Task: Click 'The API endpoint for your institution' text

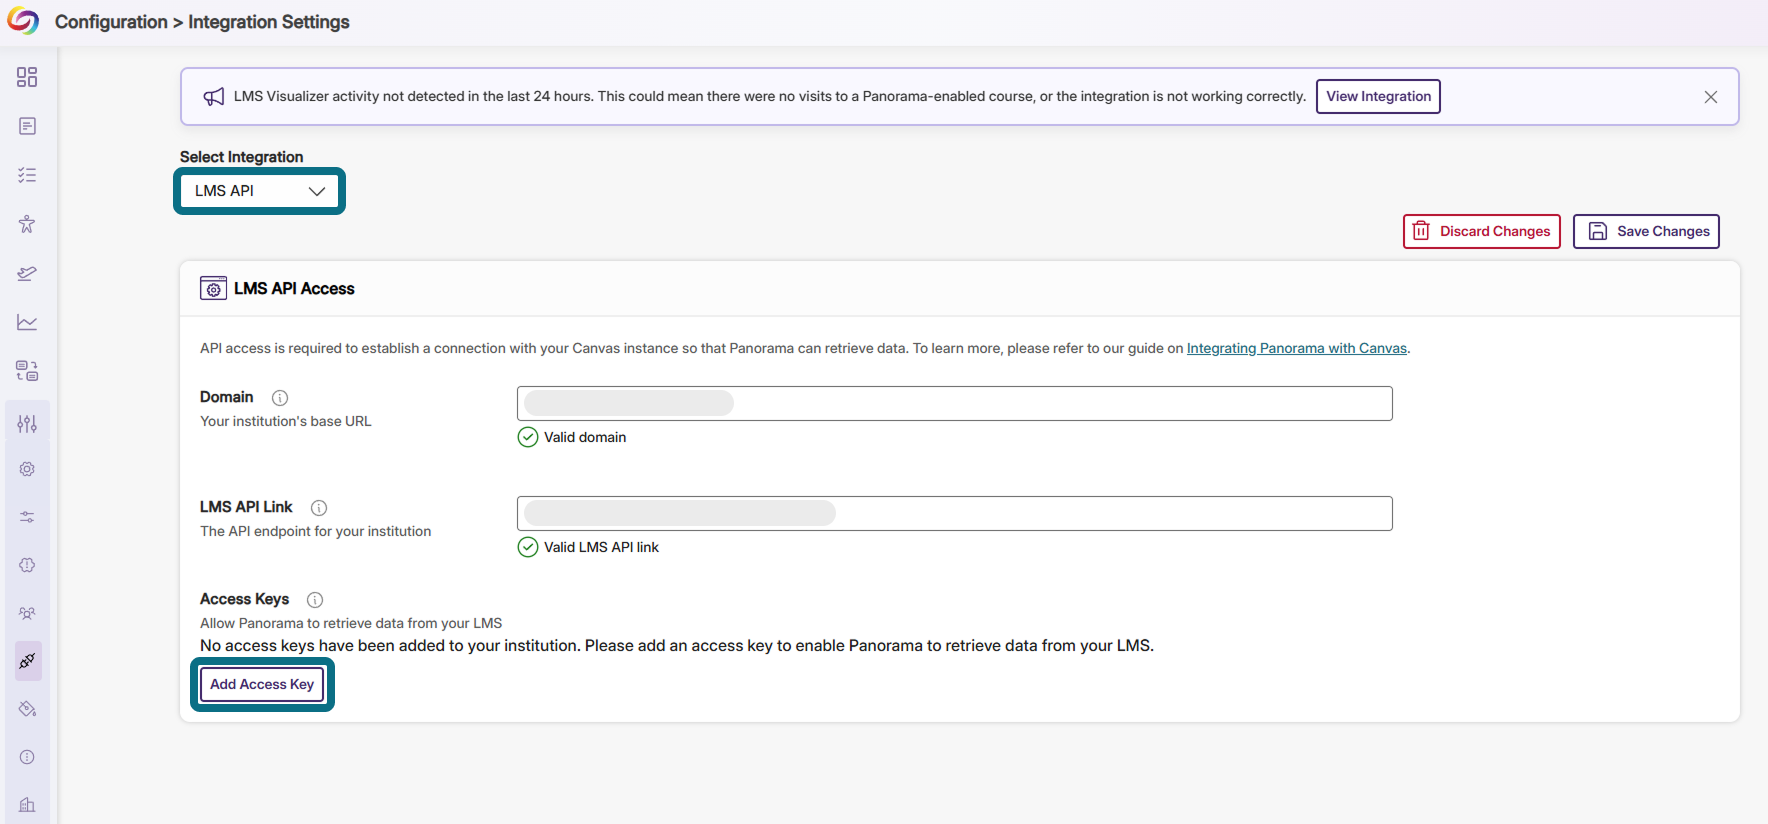Action: point(316,531)
